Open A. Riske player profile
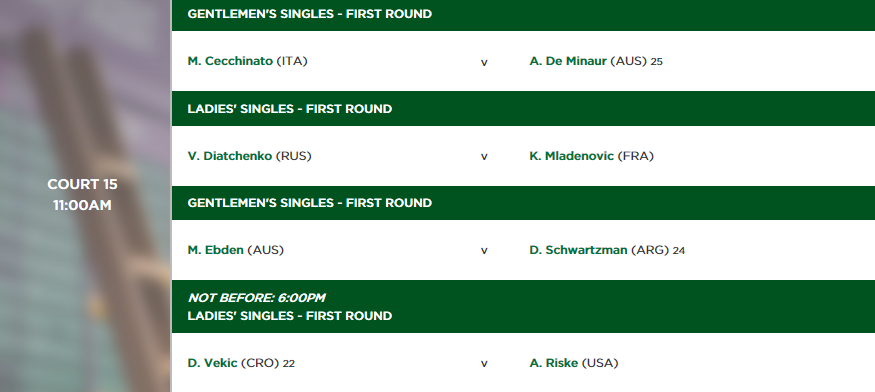Image resolution: width=875 pixels, height=392 pixels. (x=553, y=363)
